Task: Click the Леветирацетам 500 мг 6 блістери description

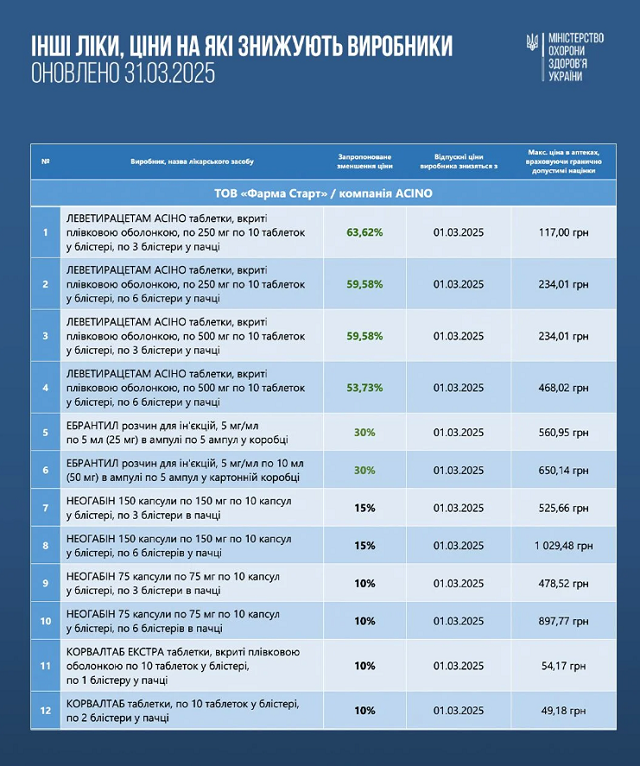Action: click(x=186, y=388)
